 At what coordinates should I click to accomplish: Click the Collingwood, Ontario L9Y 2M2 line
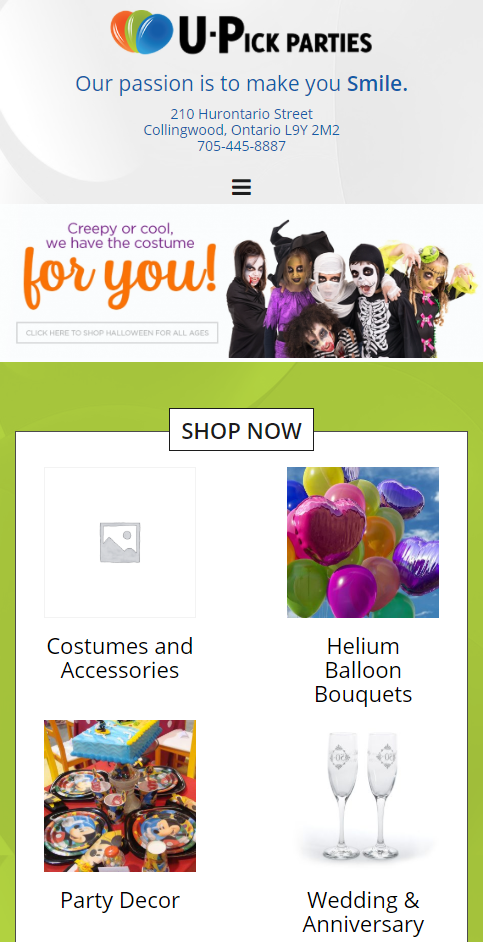(242, 130)
